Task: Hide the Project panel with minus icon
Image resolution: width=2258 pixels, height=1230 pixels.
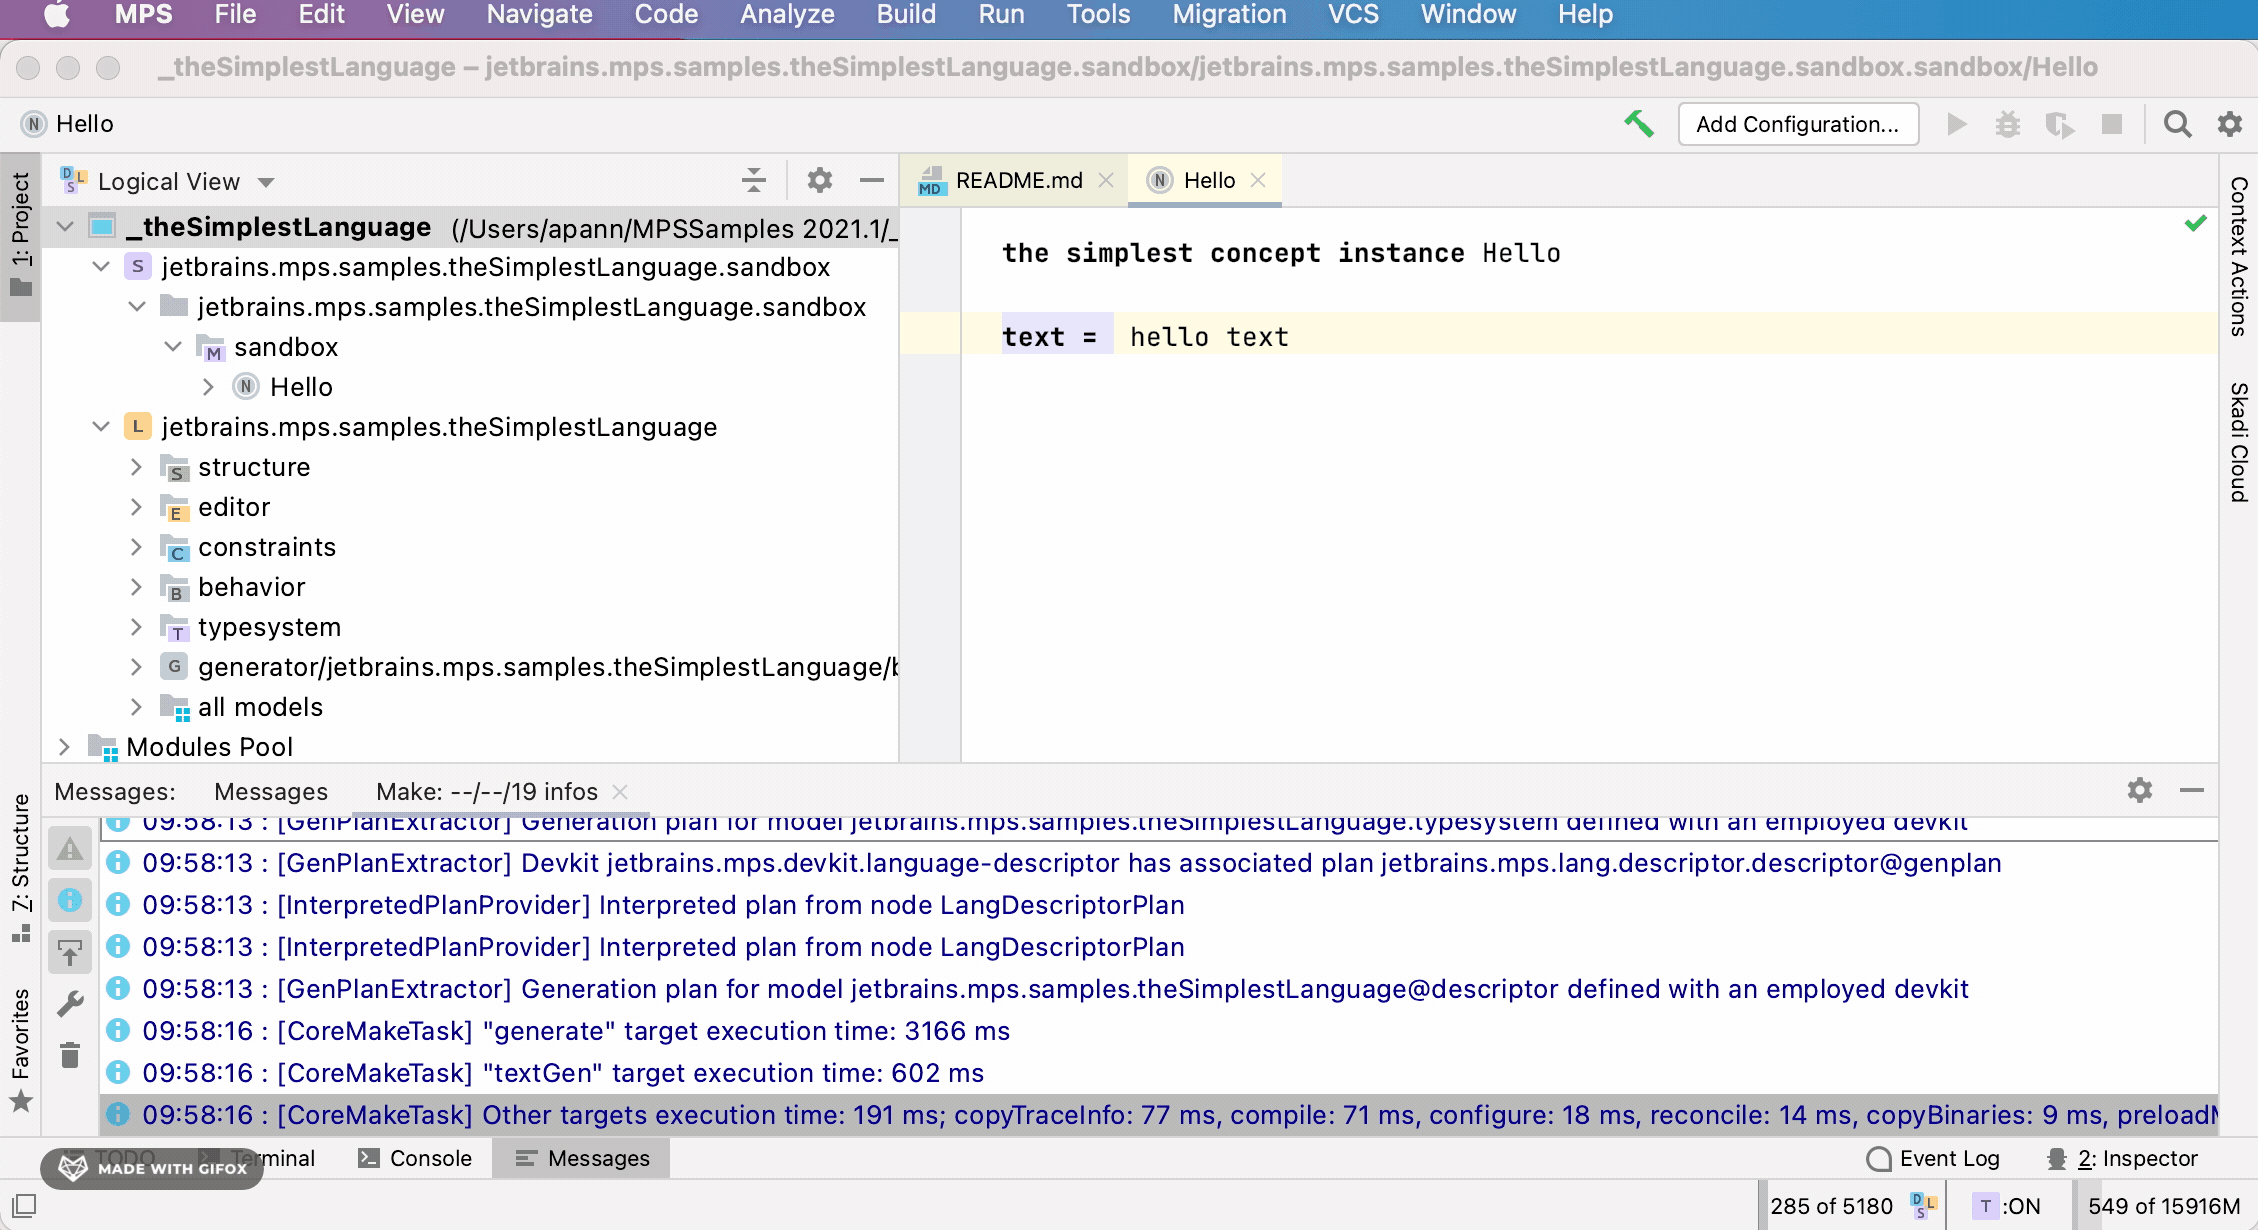Action: click(872, 180)
